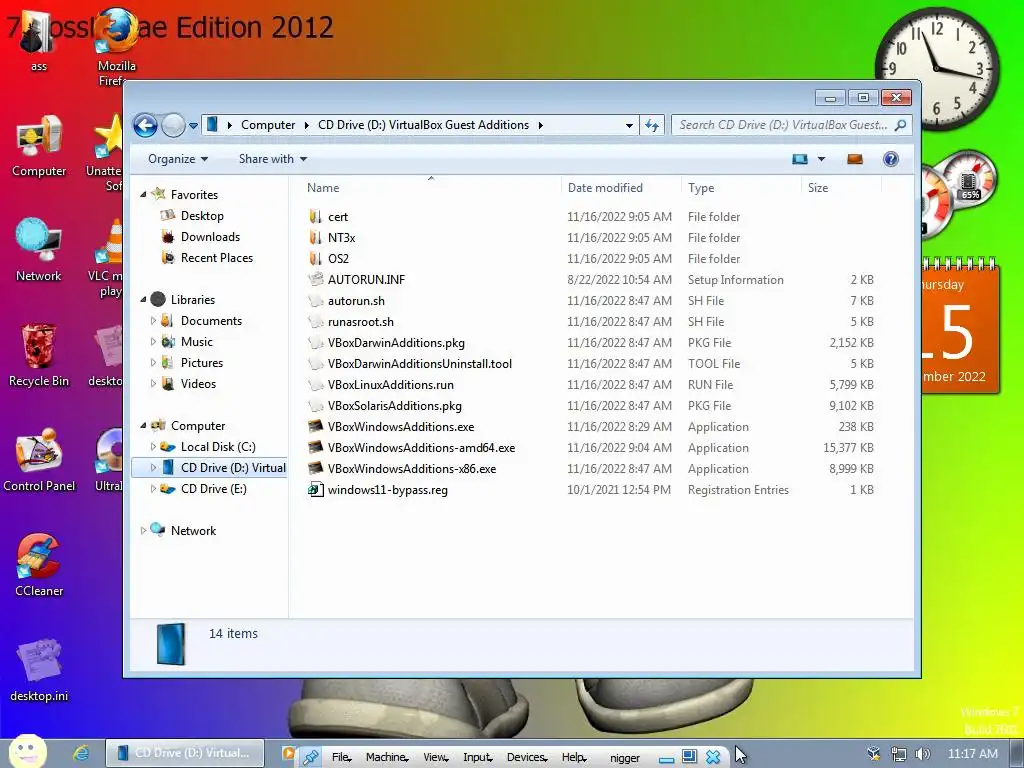Viewport: 1024px width, 768px height.
Task: Click the blue X on VirtualBox mini toolbar
Action: pyautogui.click(x=713, y=757)
